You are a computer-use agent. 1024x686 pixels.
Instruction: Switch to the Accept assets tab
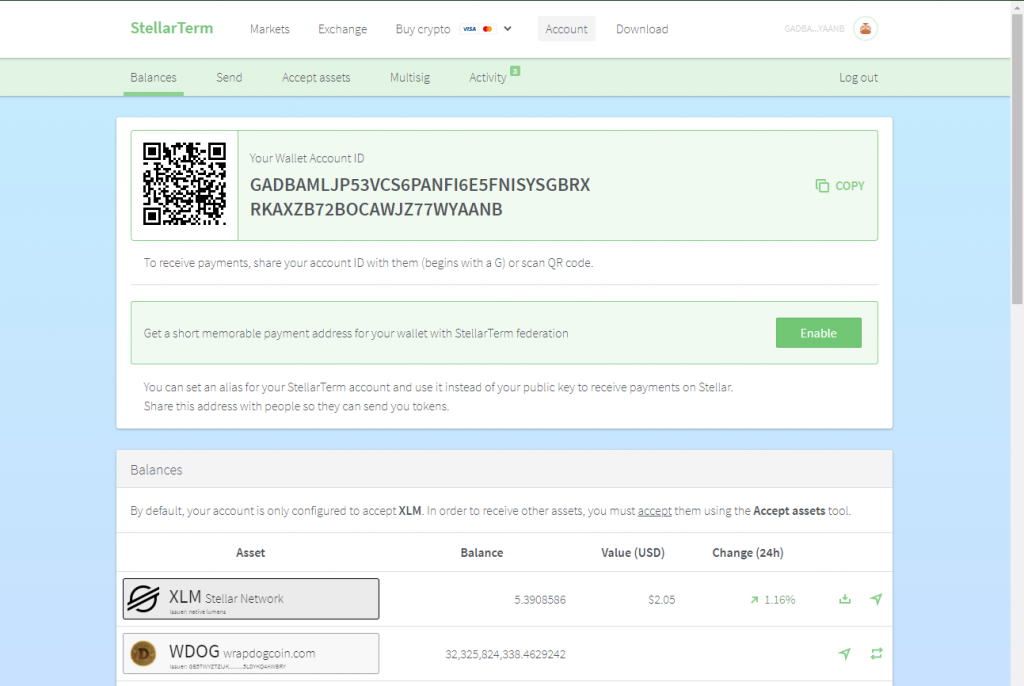[316, 77]
